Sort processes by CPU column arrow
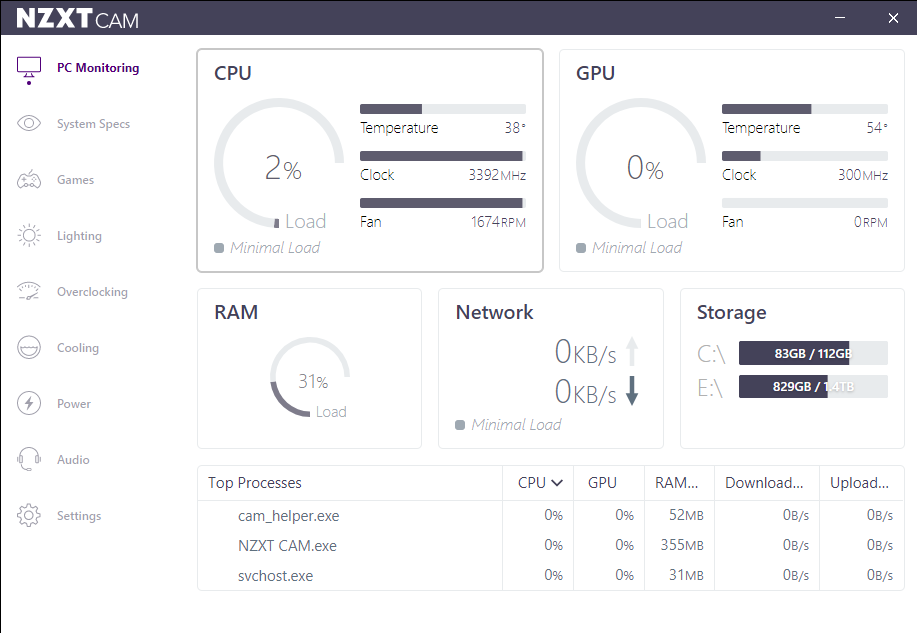Image resolution: width=917 pixels, height=633 pixels. coord(557,483)
